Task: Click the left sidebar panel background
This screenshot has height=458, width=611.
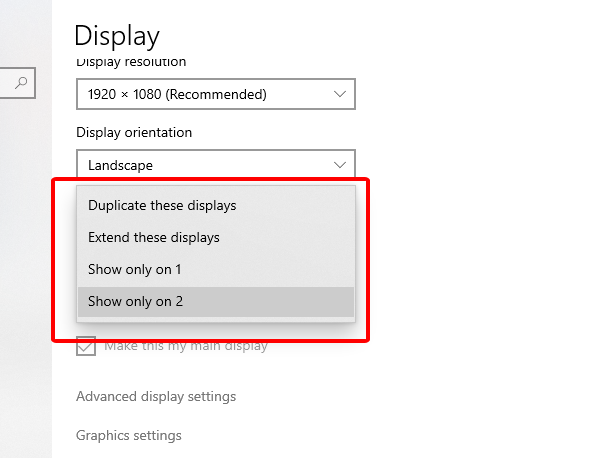Action: tap(26, 273)
